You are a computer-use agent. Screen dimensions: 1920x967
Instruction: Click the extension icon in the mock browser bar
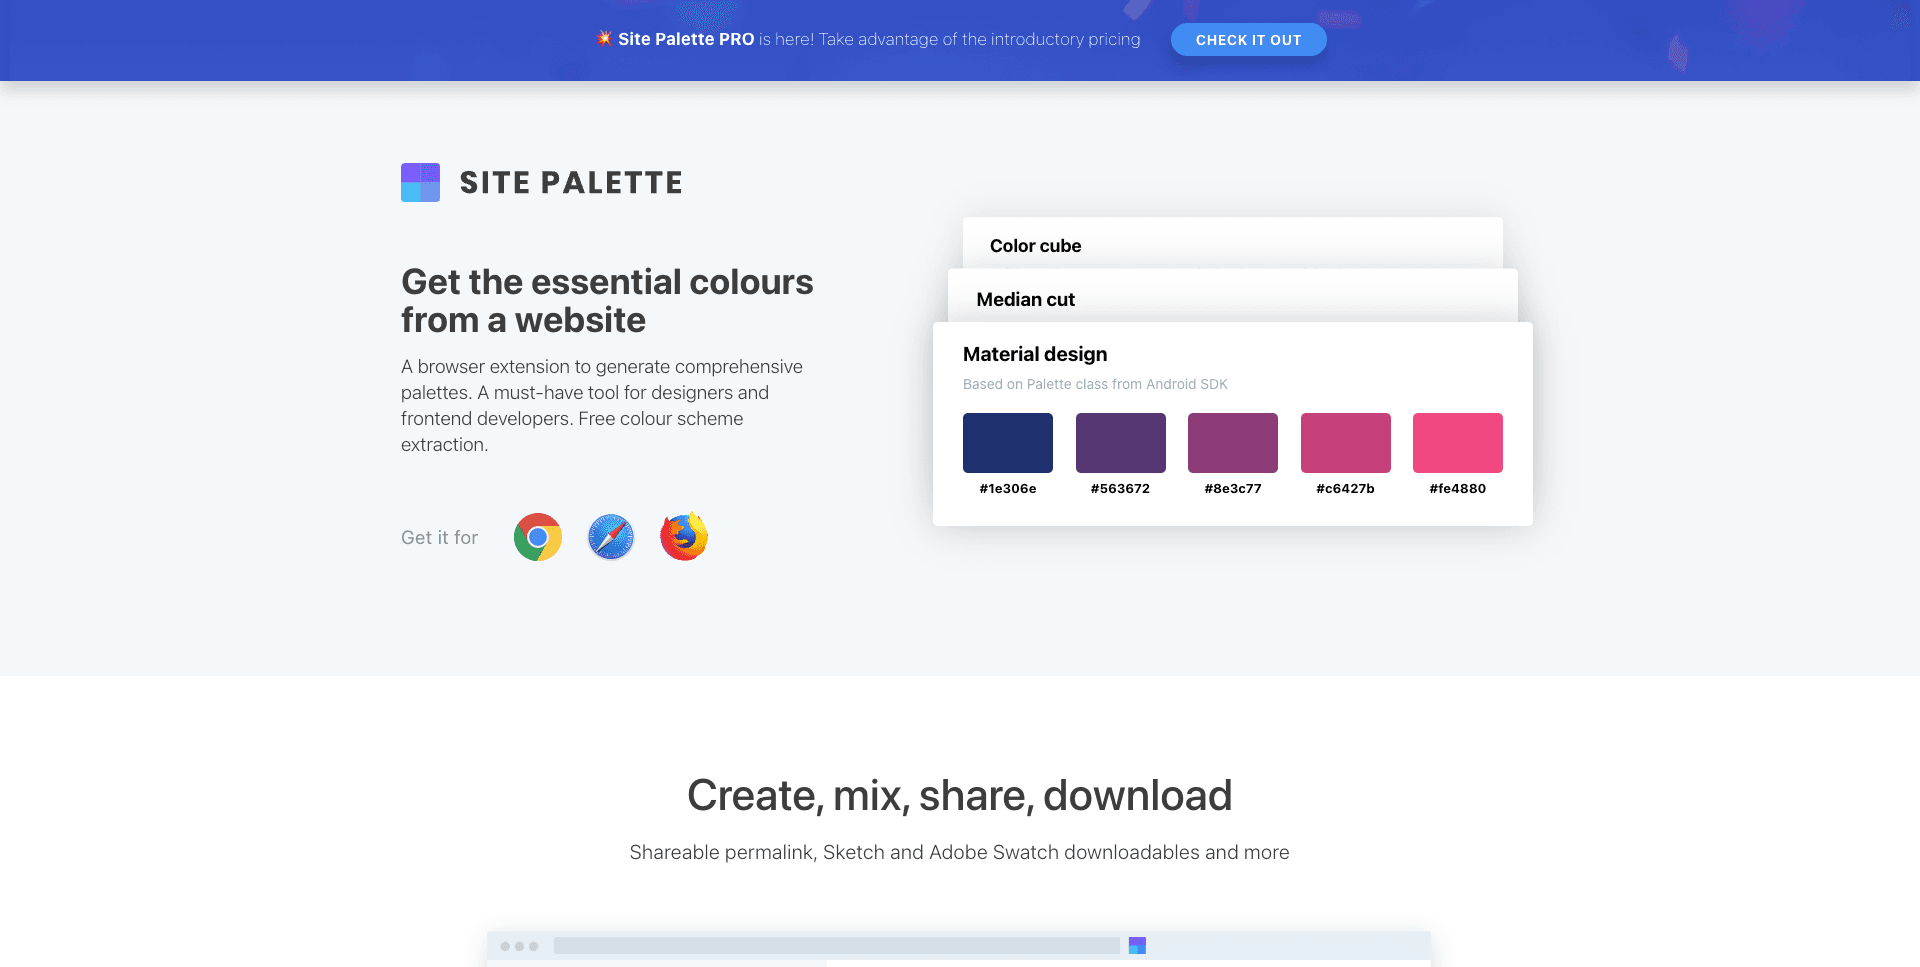point(1137,945)
